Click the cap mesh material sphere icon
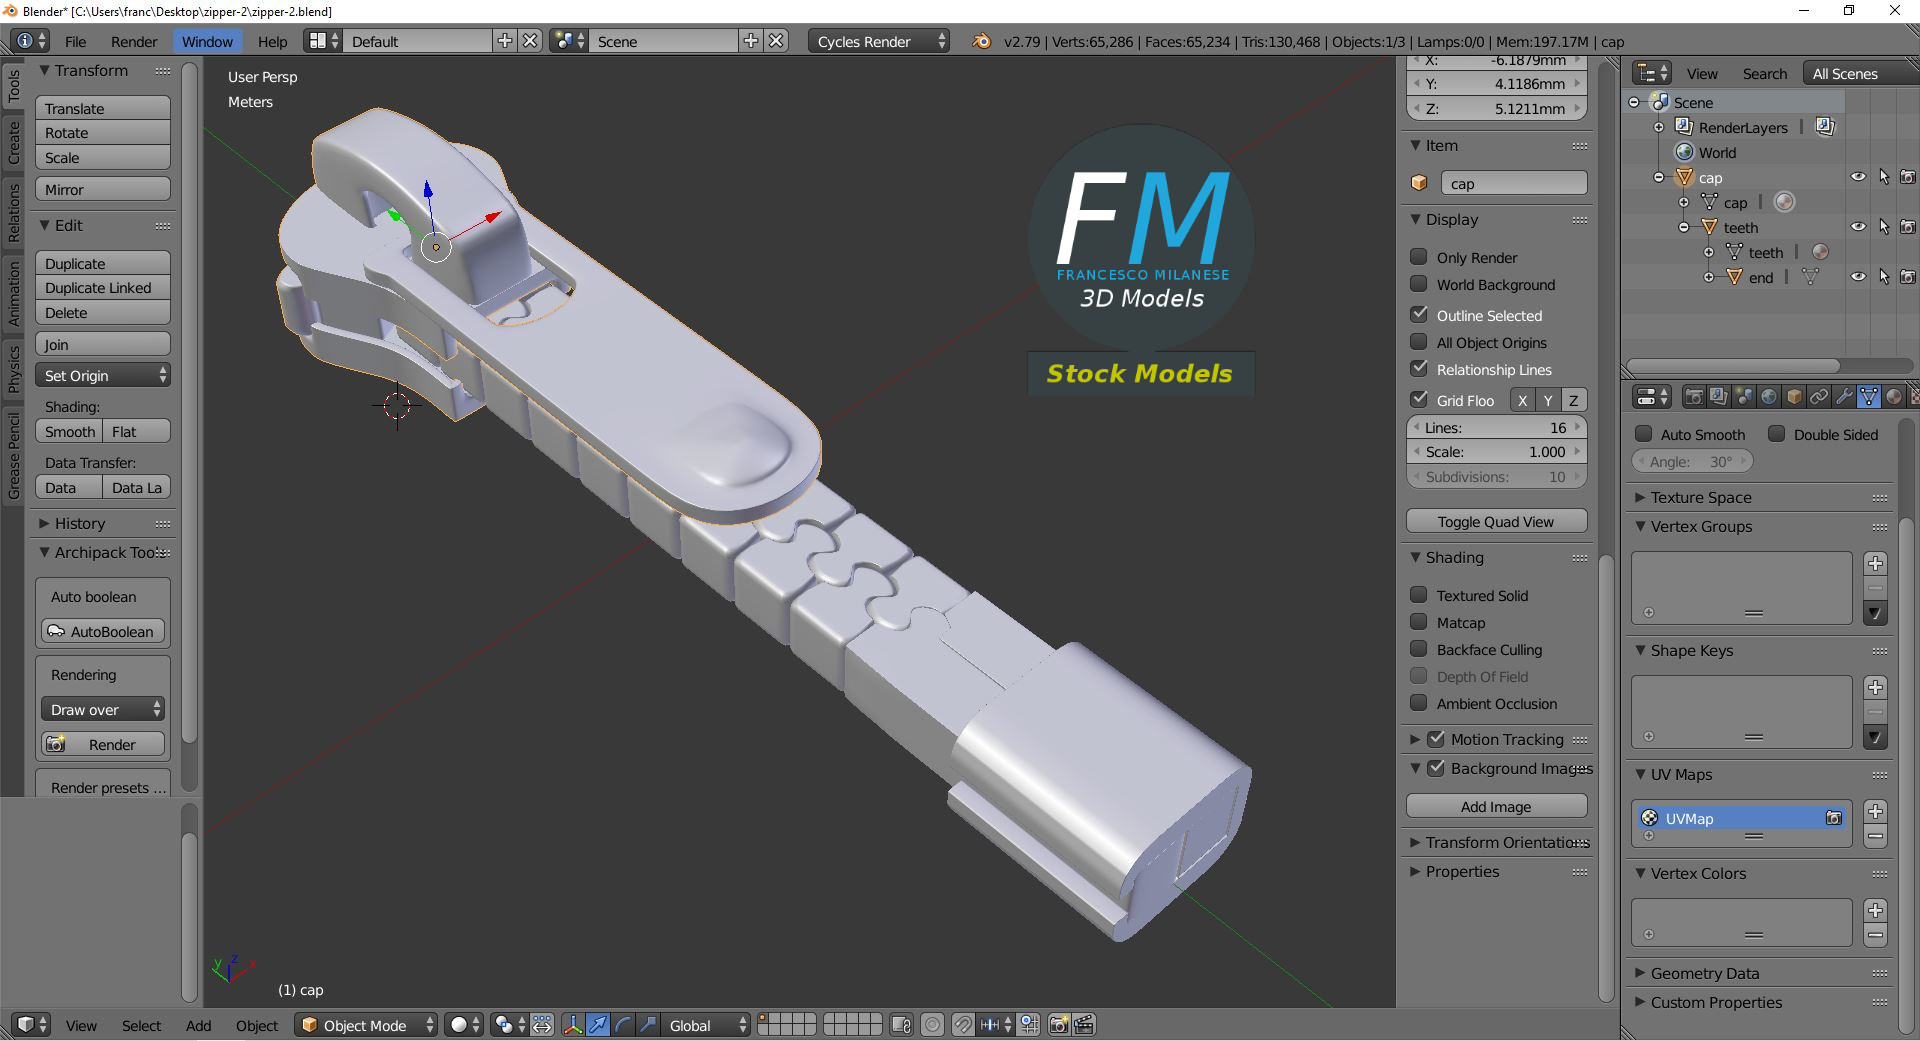Screen dimensions: 1920x1041 [1785, 202]
